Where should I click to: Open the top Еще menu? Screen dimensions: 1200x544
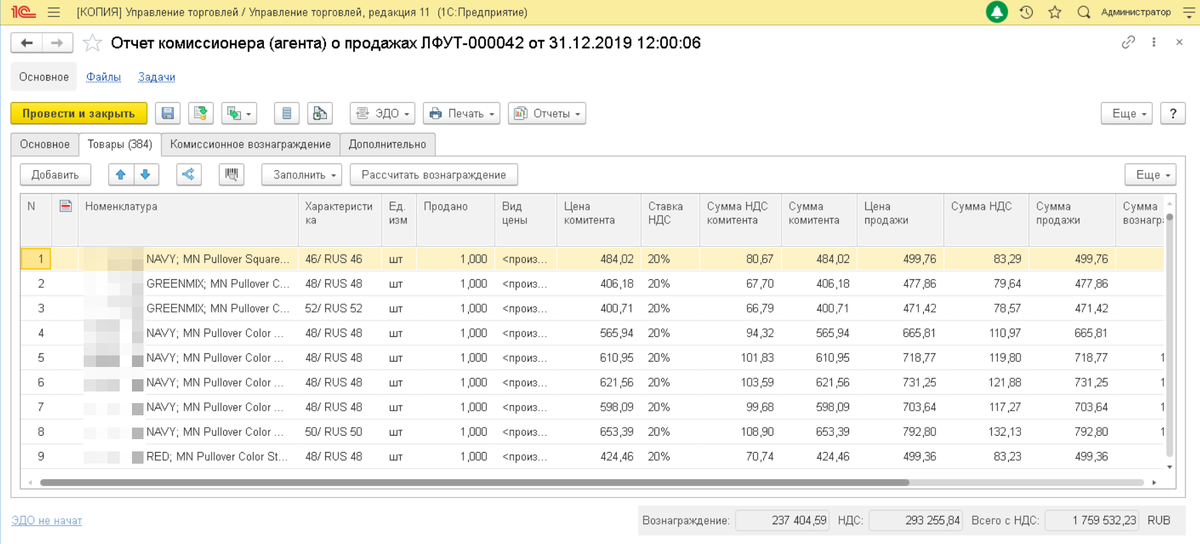coord(1127,113)
